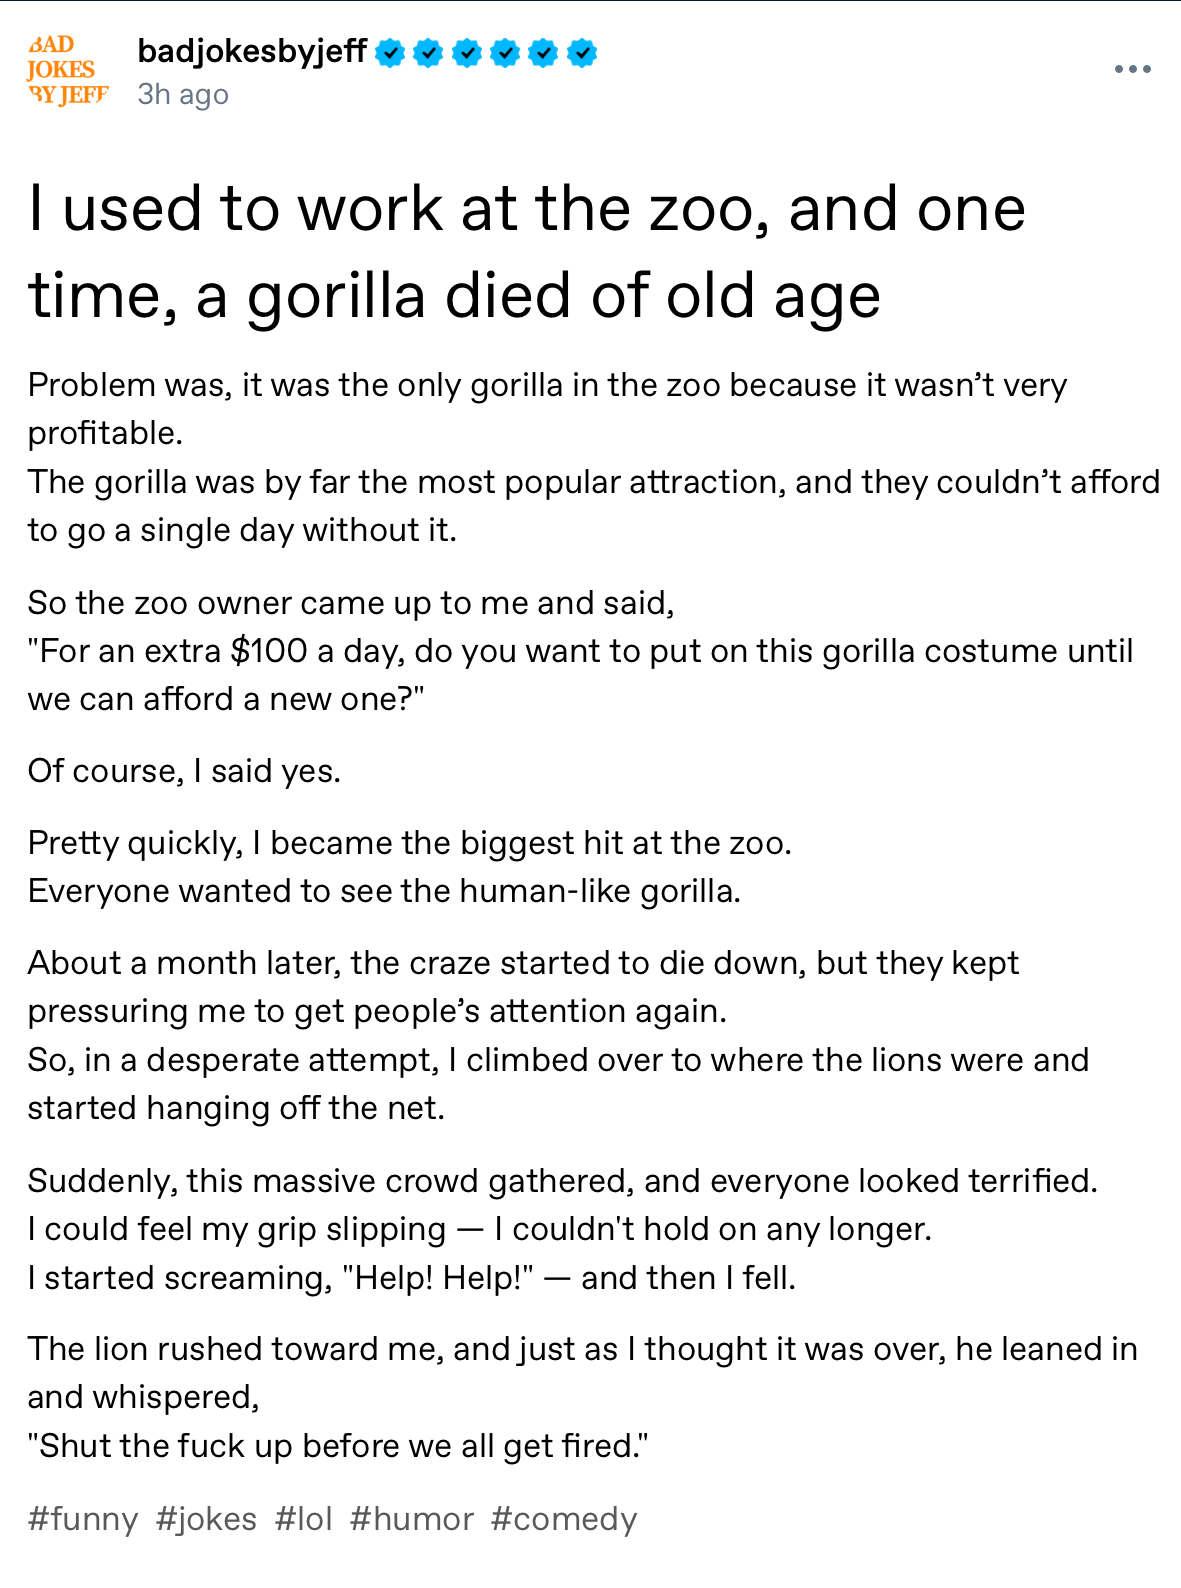Viewport: 1181px width, 1588px height.
Task: Open the three-dot post options menu
Action: point(1132,69)
